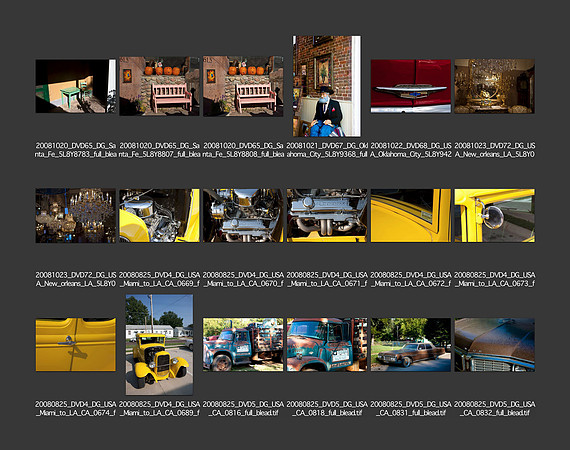Click filename label CA_0832_full_bleed.tif
Viewport: 570px width, 450px height.
point(494,408)
